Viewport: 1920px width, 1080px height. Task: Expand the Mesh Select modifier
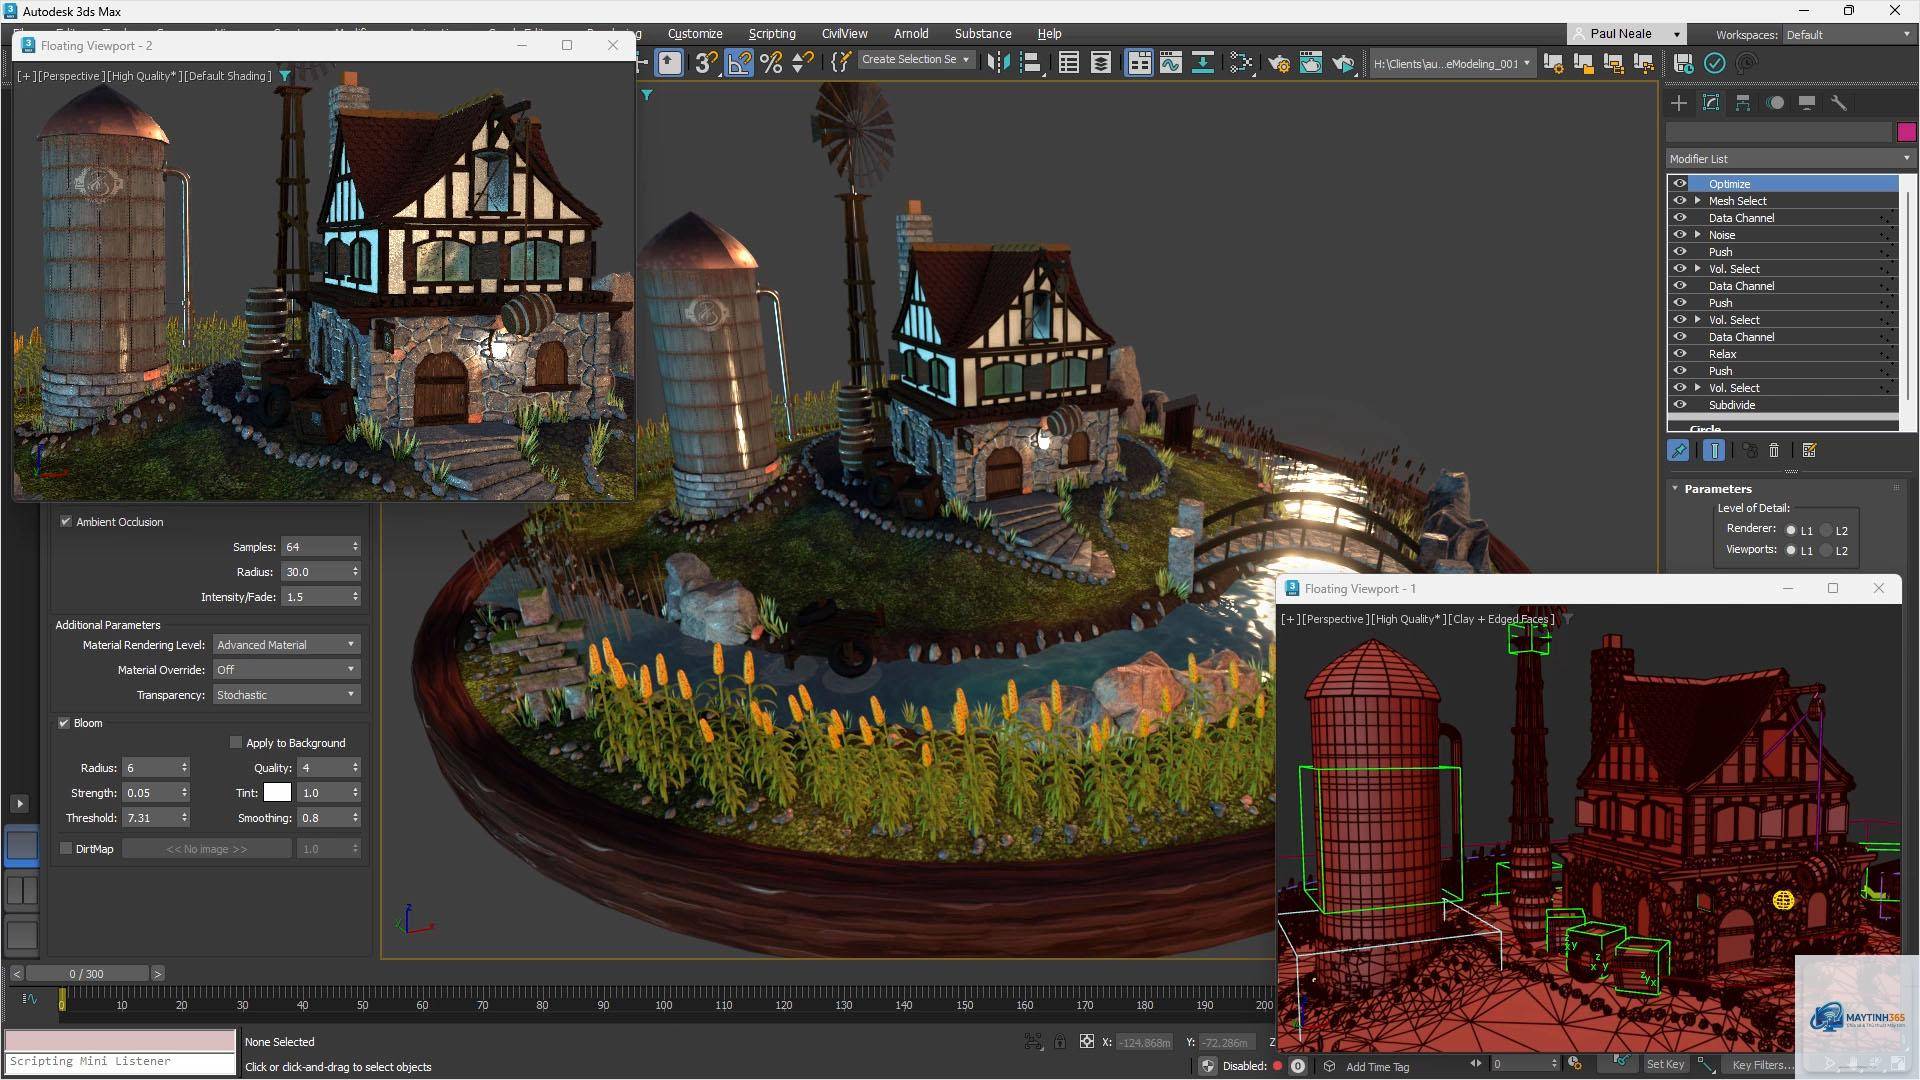click(x=1698, y=201)
